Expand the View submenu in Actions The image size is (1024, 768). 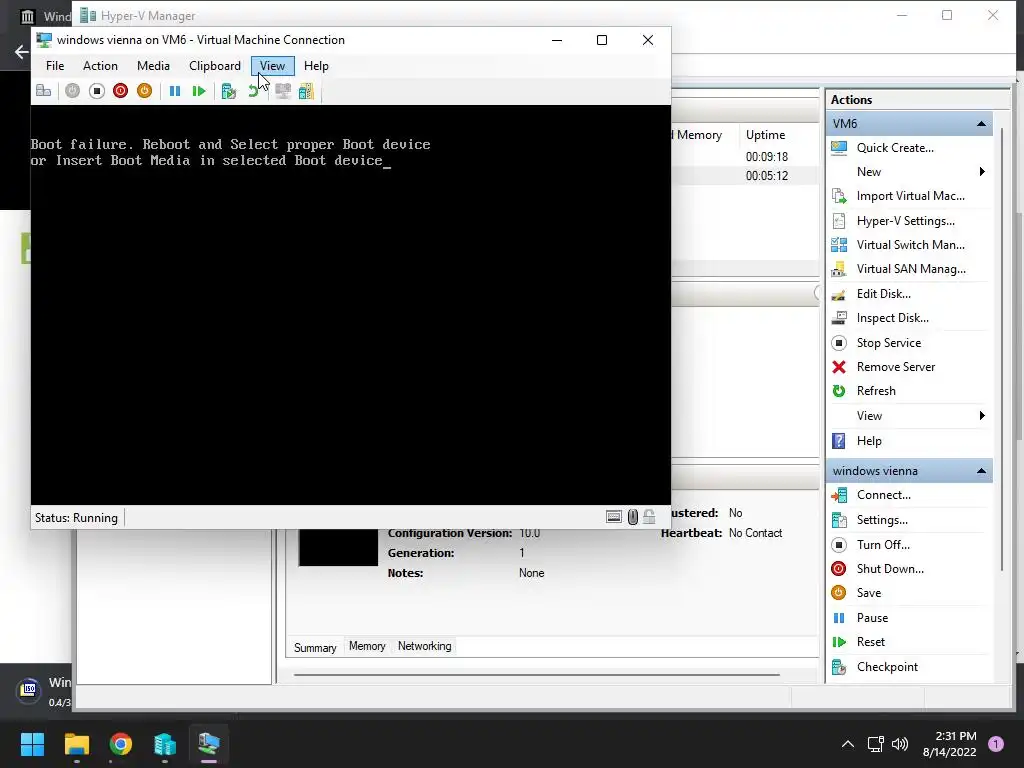pyautogui.click(x=982, y=416)
